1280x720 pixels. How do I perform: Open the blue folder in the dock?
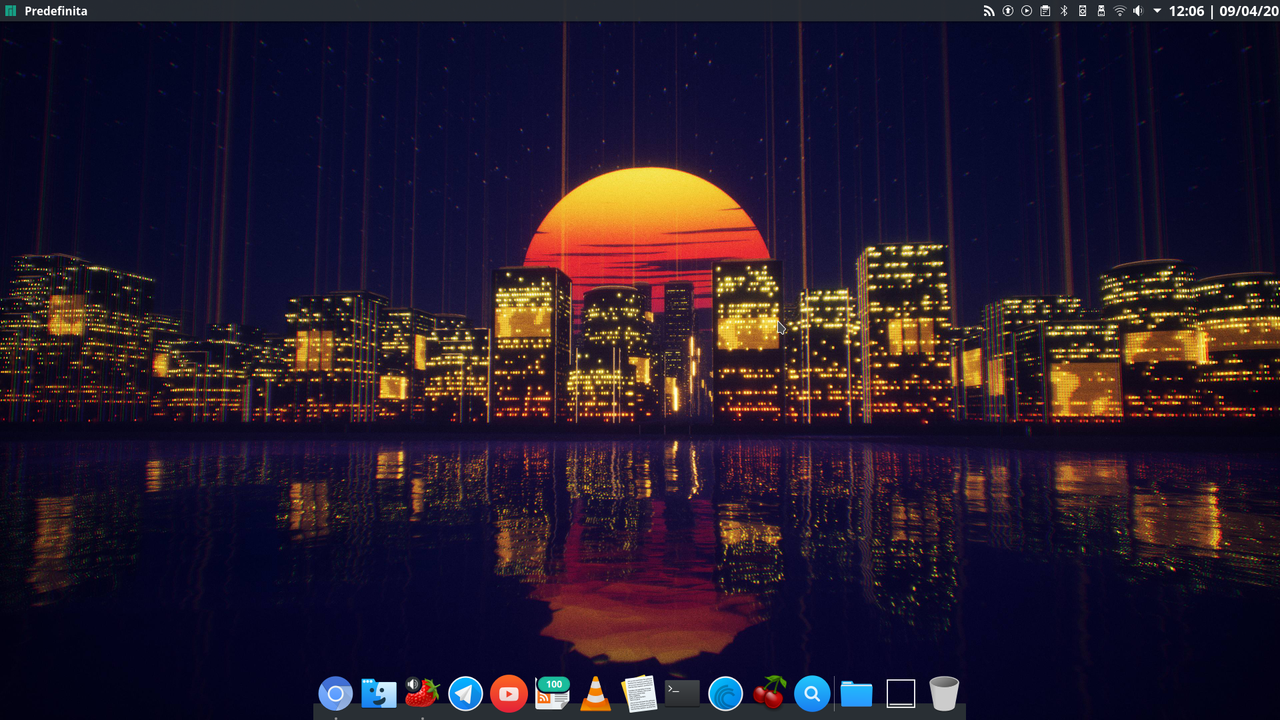pyautogui.click(x=856, y=693)
